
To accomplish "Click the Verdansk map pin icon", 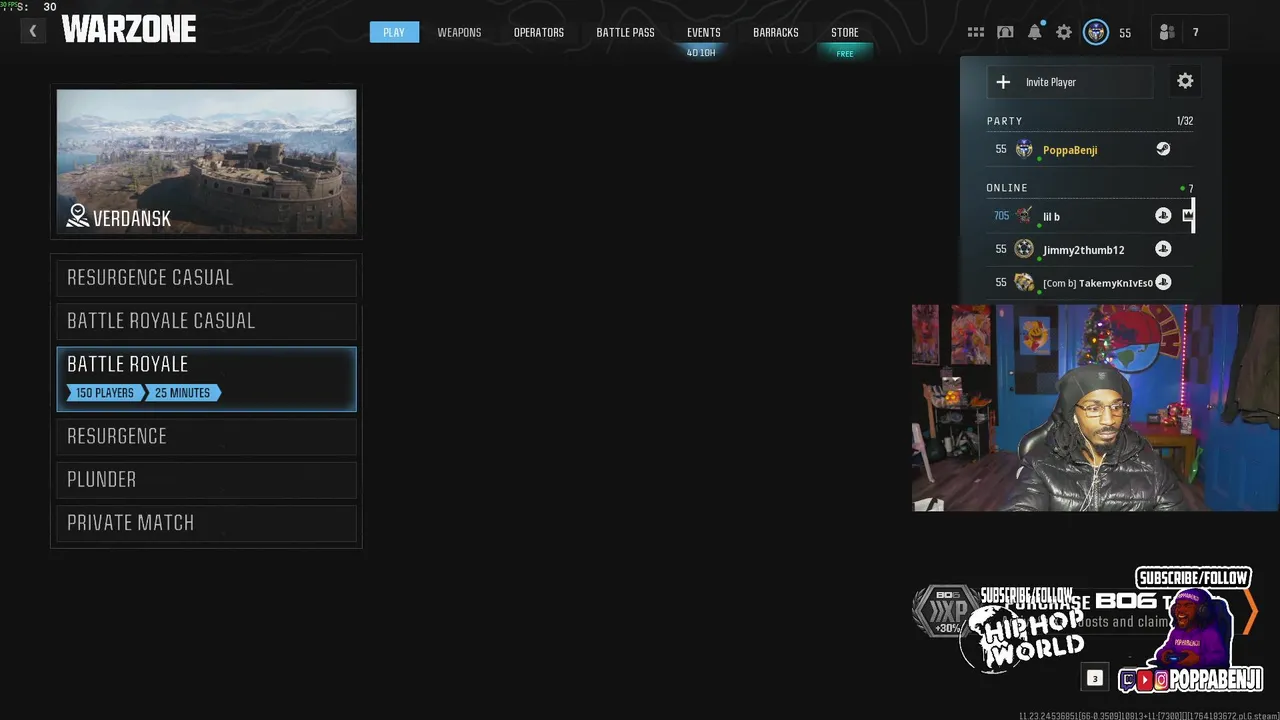I will click(77, 216).
